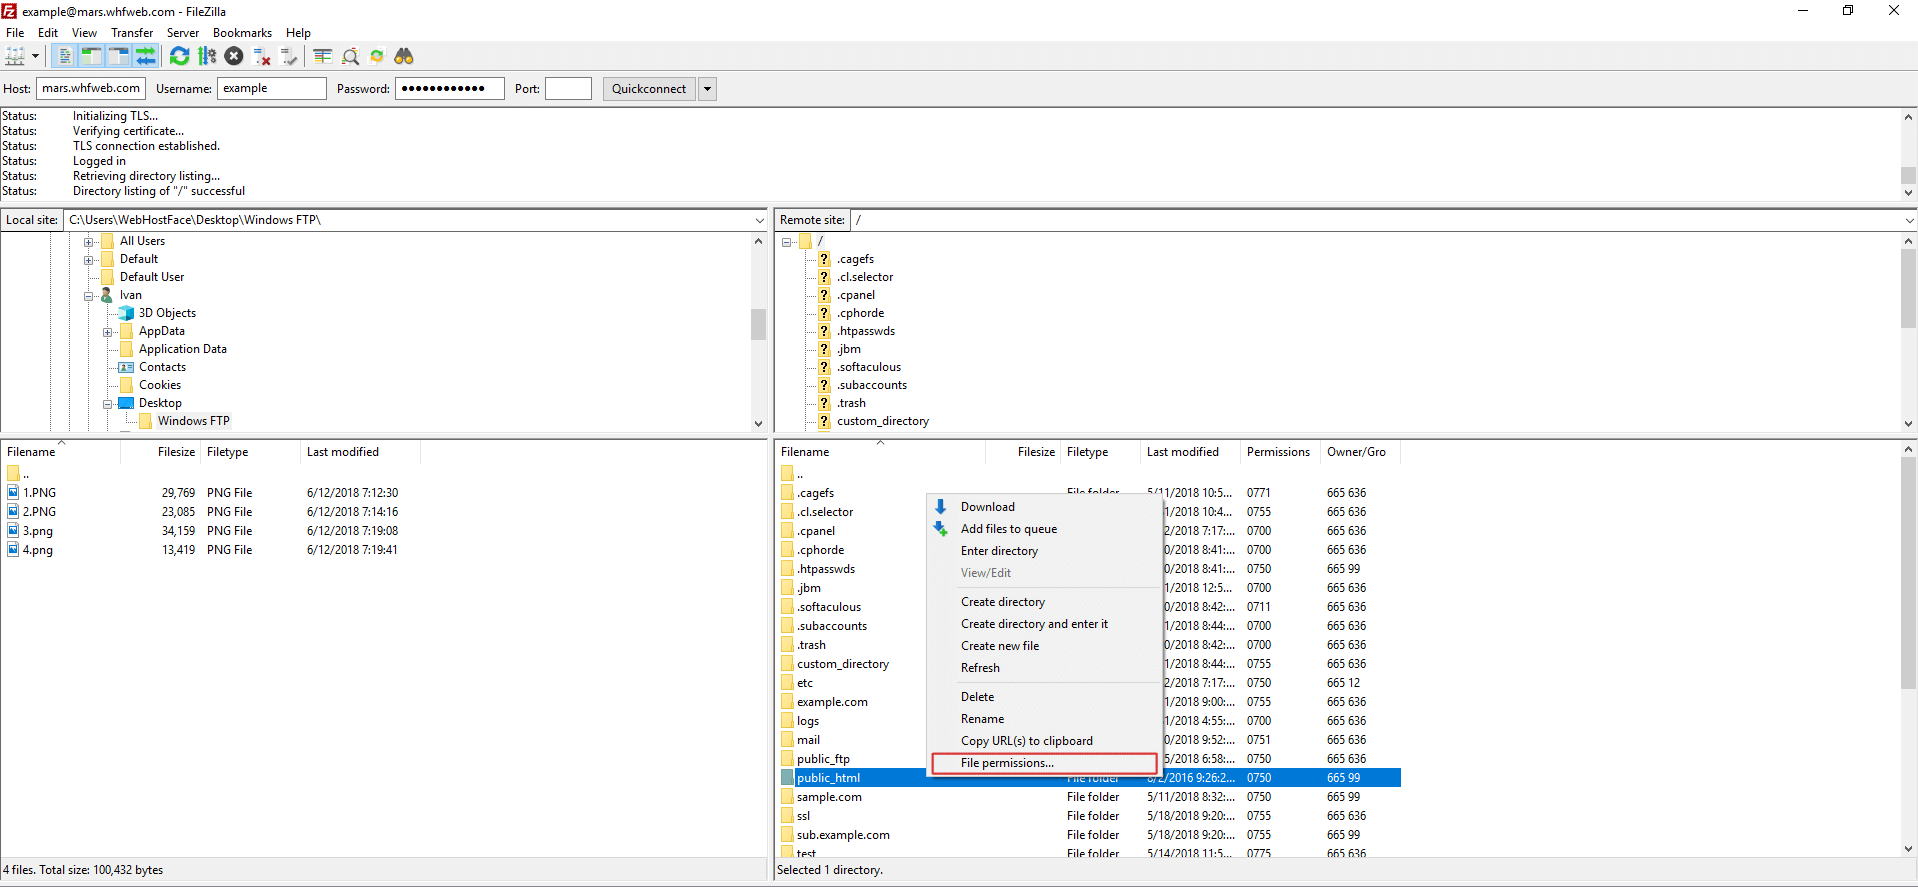The image size is (1918, 888).
Task: Select the 4.png file name
Action: (38, 550)
